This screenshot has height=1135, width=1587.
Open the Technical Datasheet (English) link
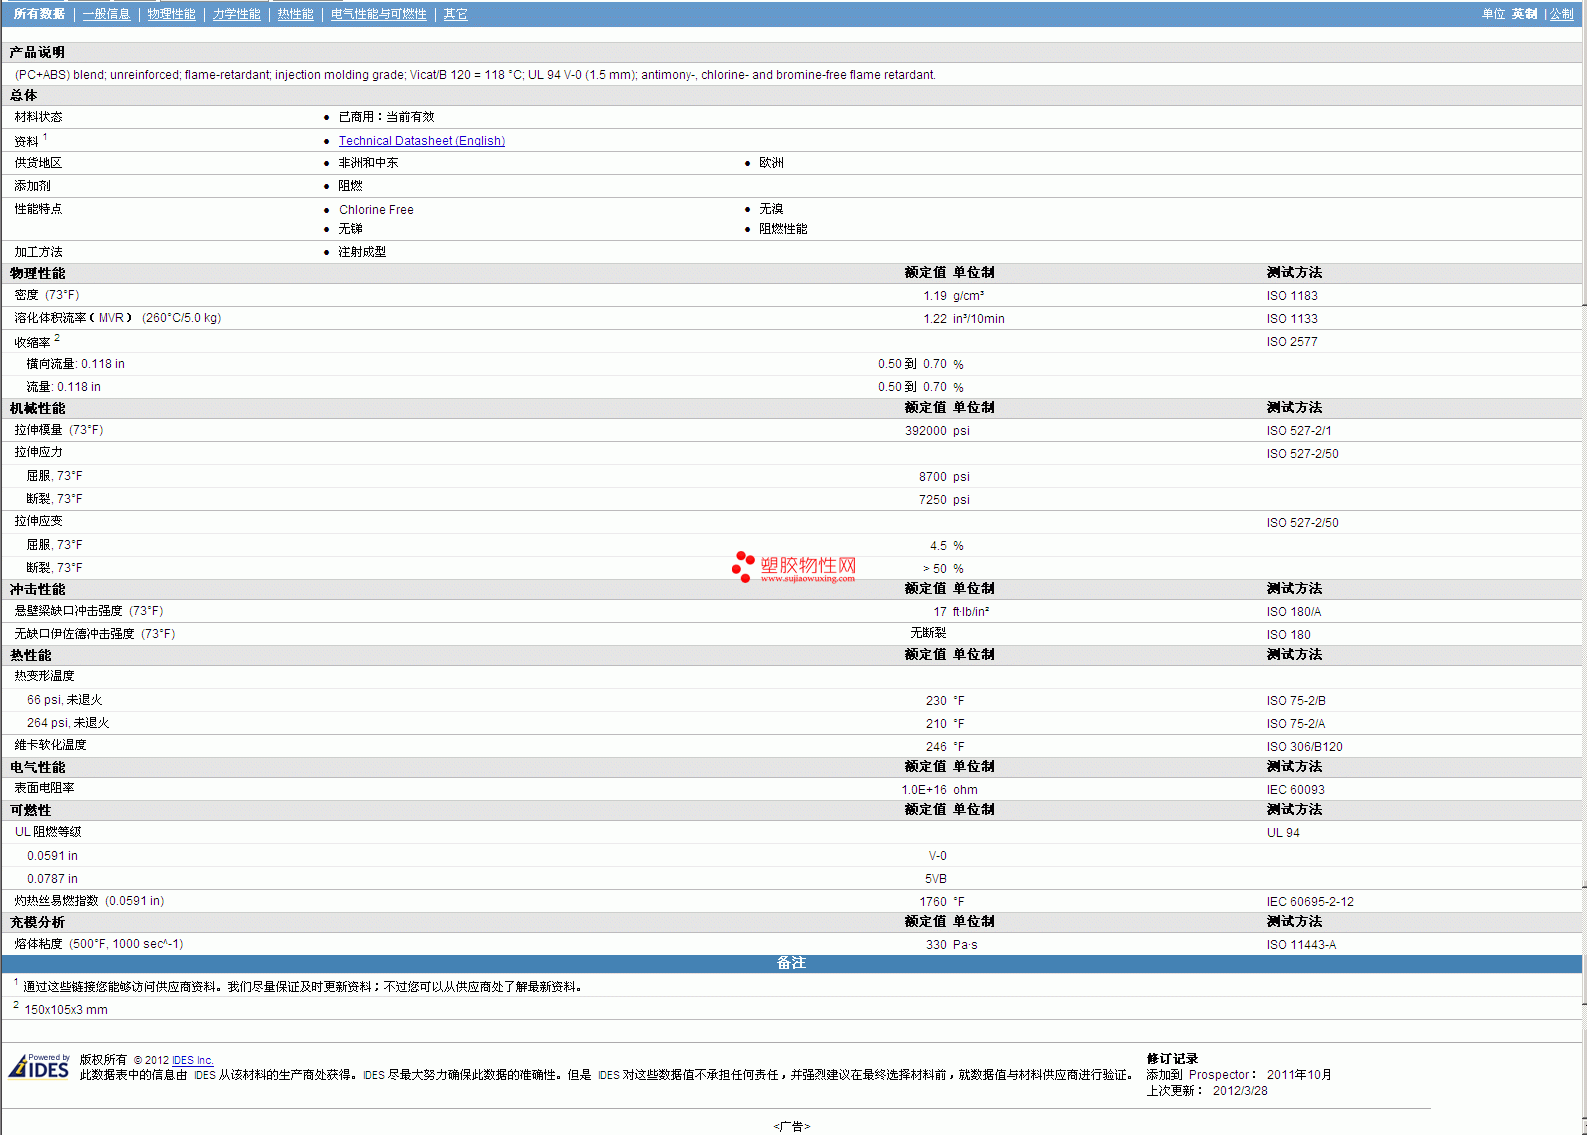[x=421, y=141]
